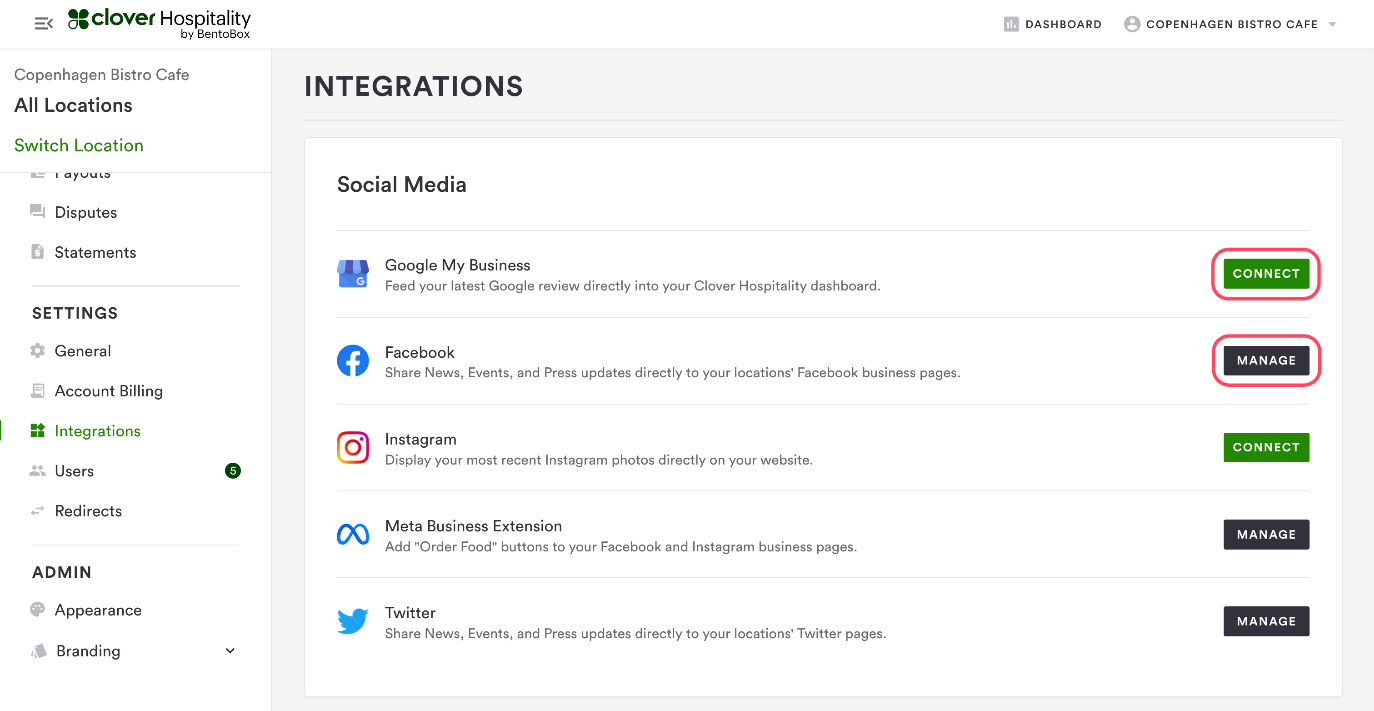Viewport: 1374px width, 711px height.
Task: Click the Statements document icon
Action: point(38,252)
